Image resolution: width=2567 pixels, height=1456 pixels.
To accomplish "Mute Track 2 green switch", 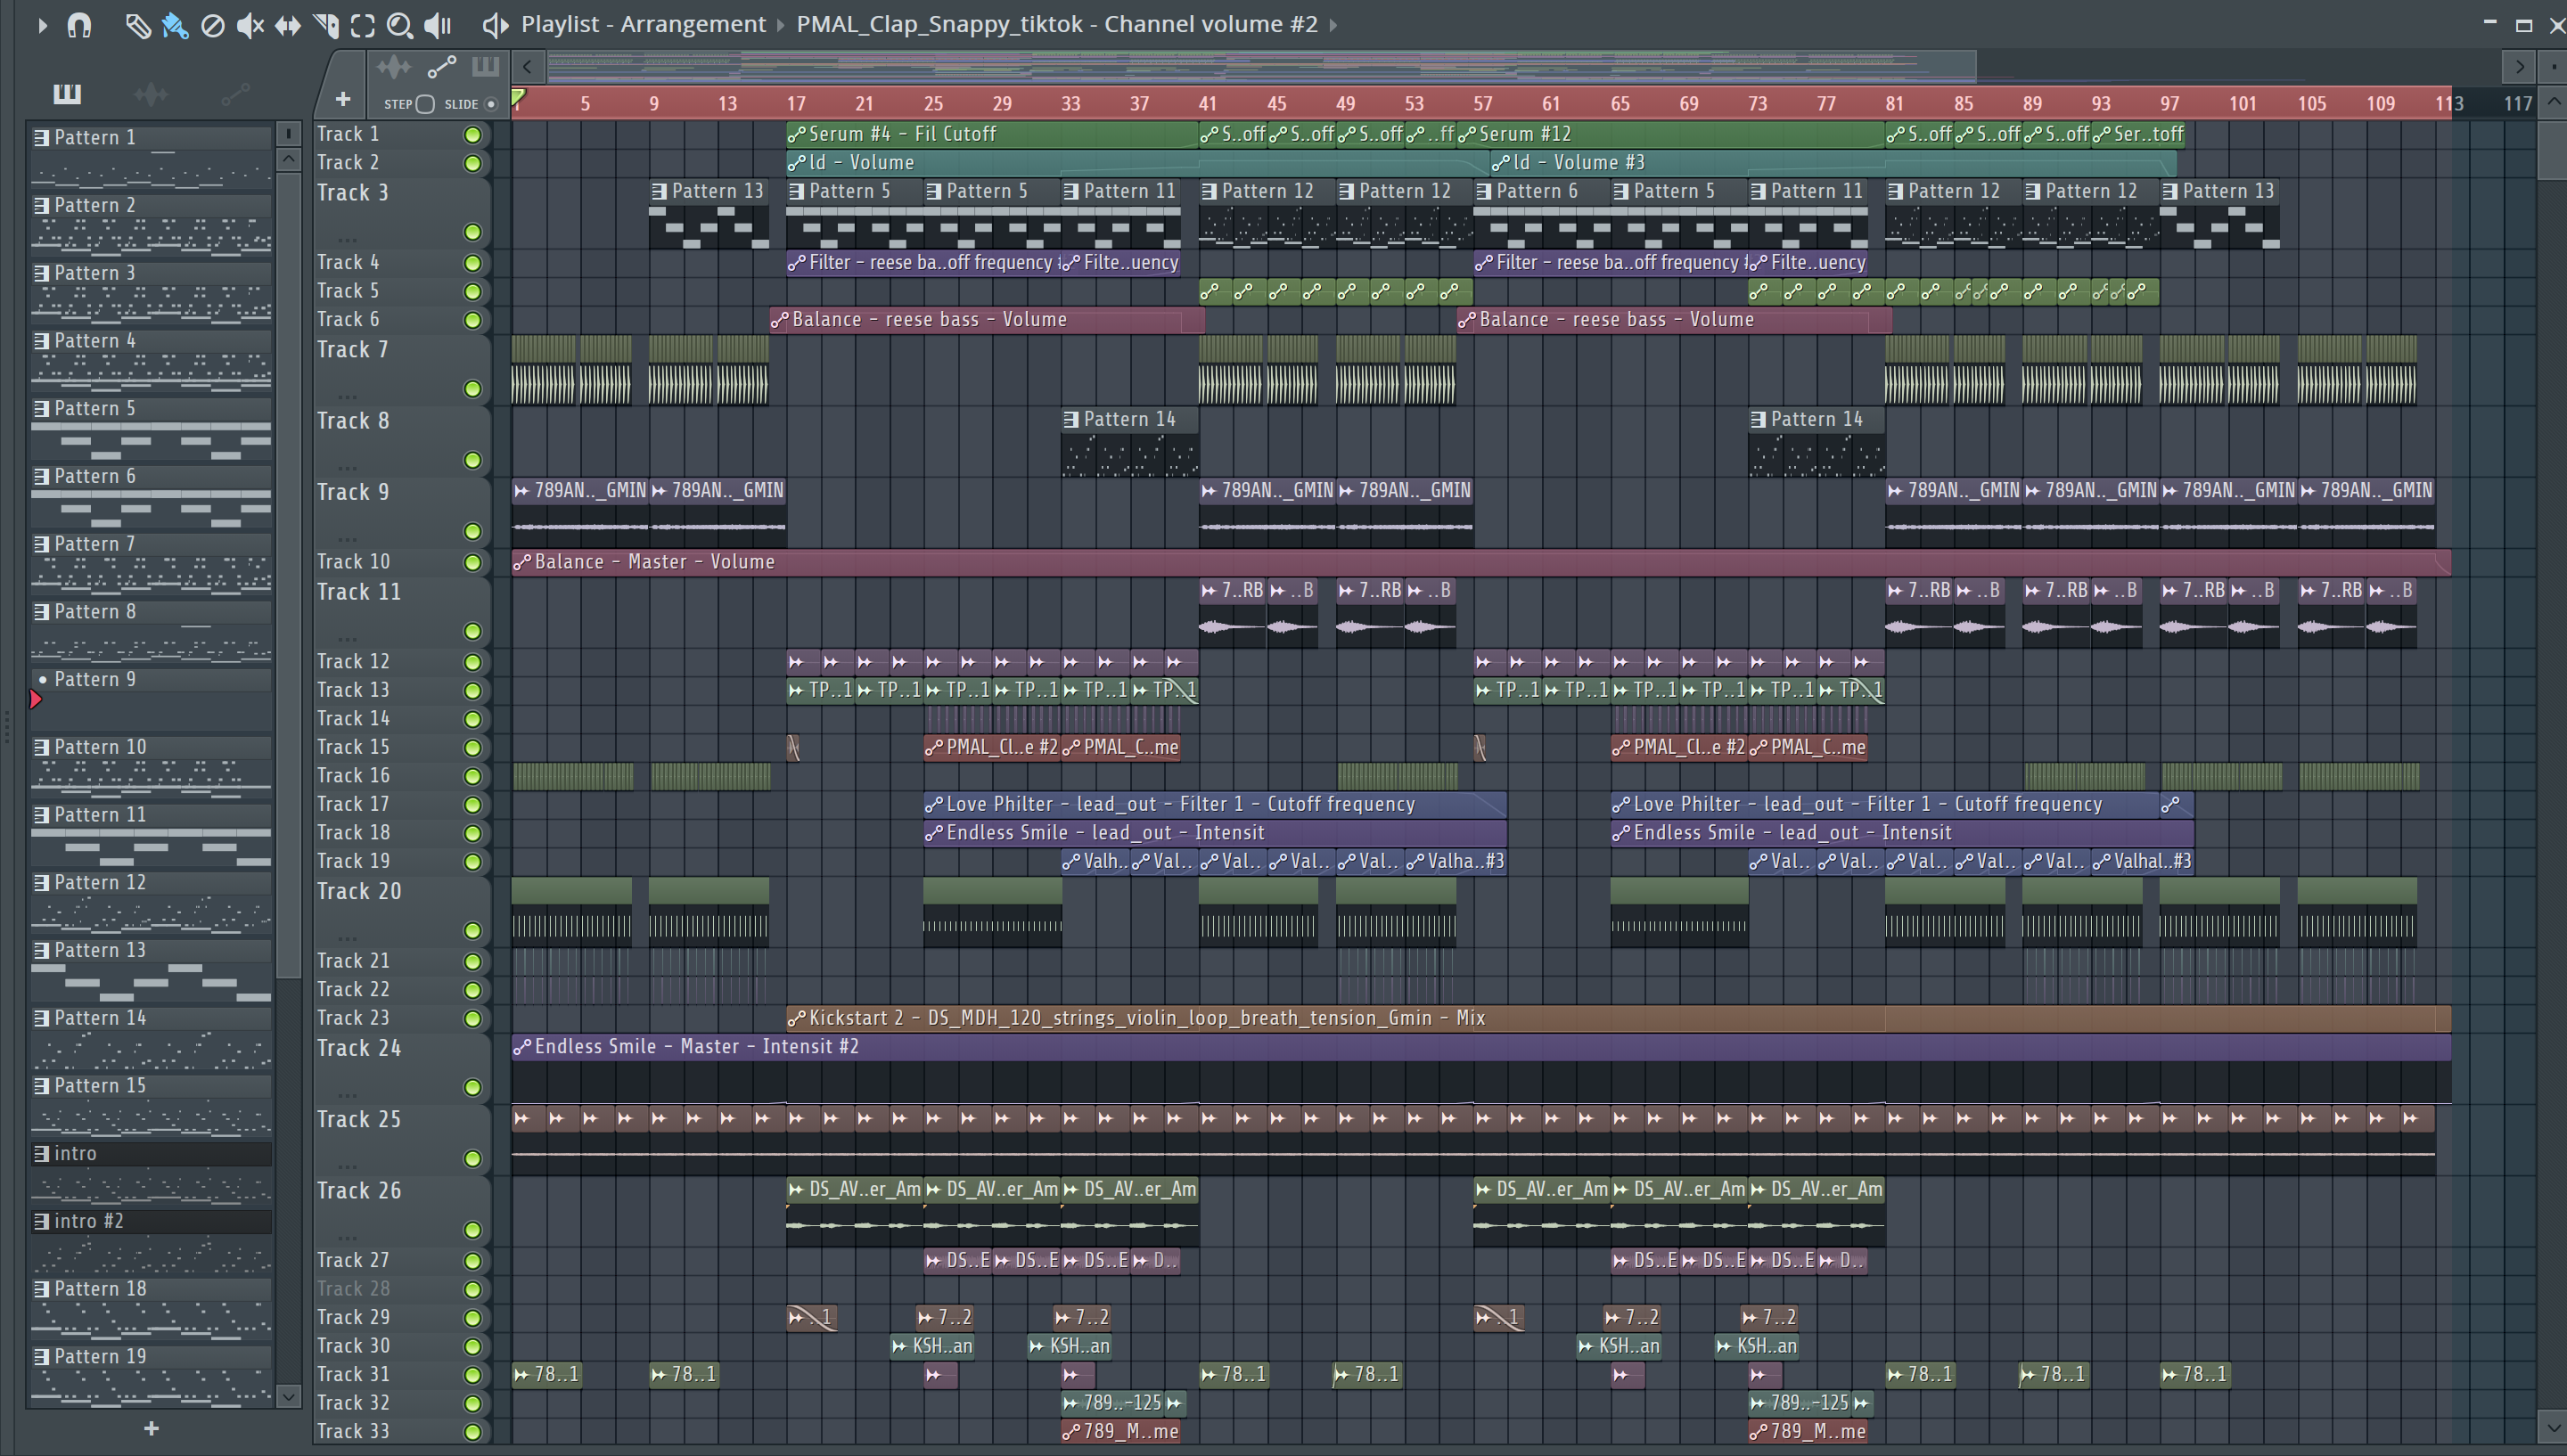I will (x=473, y=163).
